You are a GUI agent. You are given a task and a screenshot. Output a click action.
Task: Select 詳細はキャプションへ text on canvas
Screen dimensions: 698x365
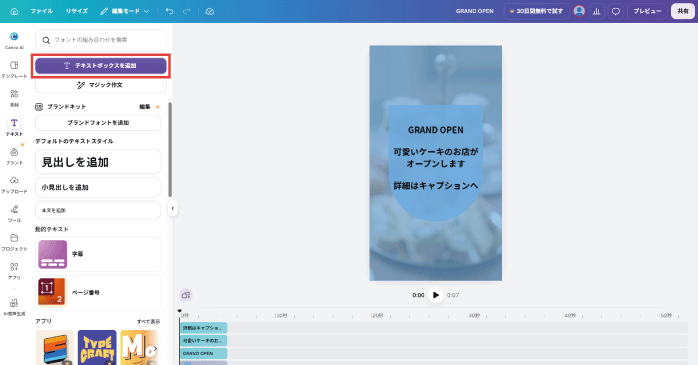(436, 186)
